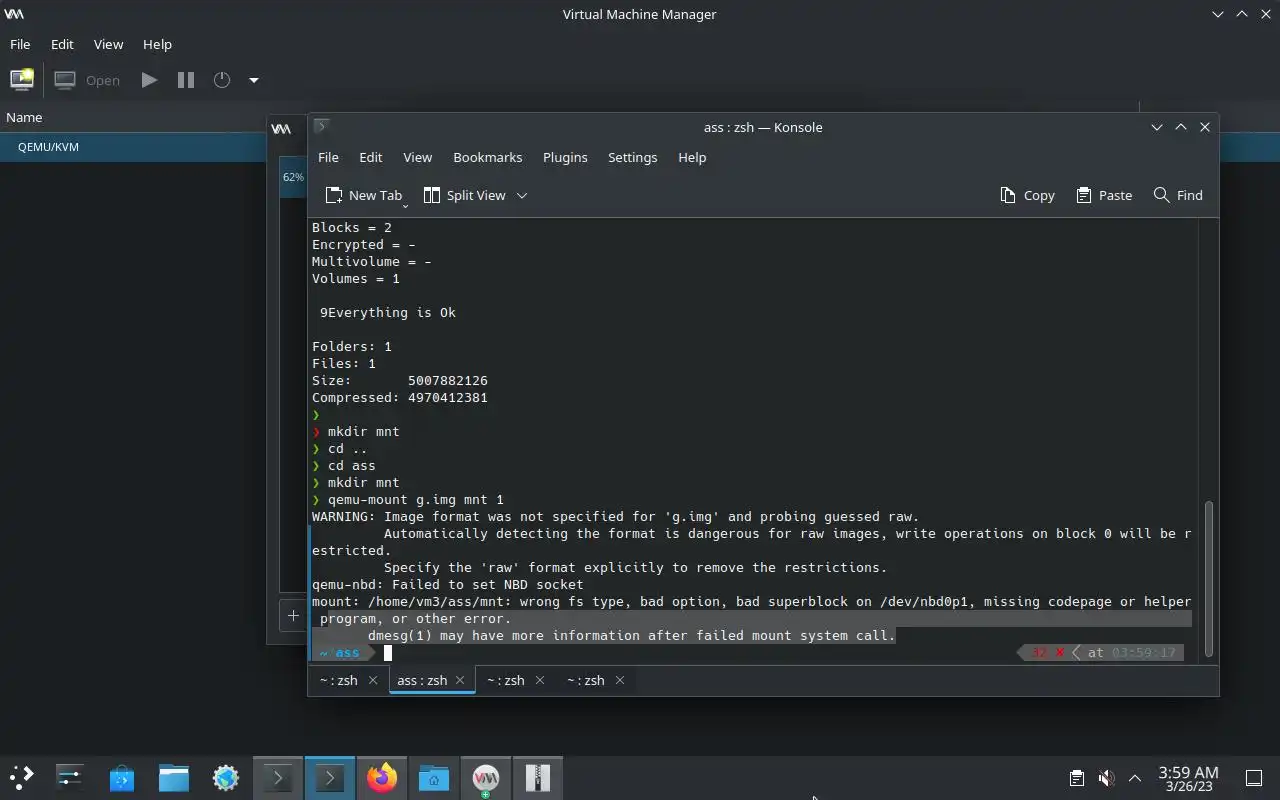The width and height of the screenshot is (1280, 800).
Task: Open the clipboard tray icon
Action: coord(1077,778)
